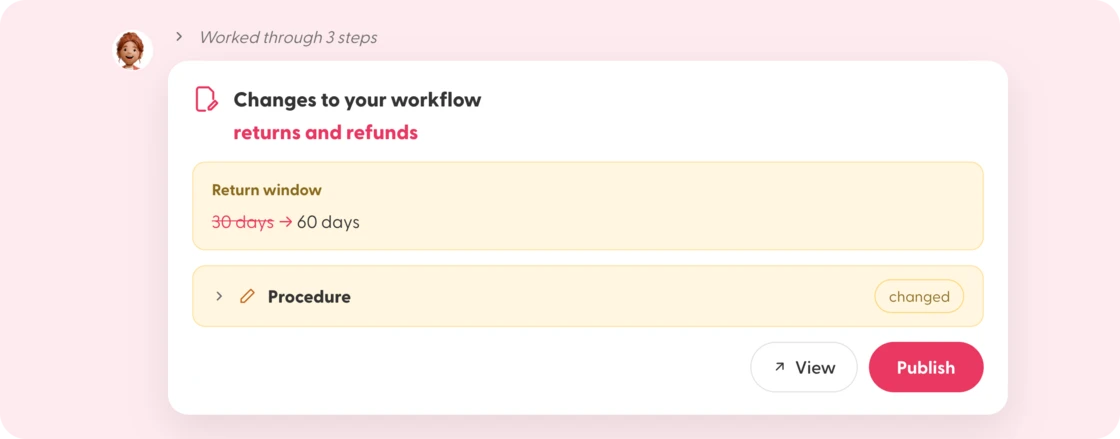Viewport: 1120px width, 439px height.
Task: Click the Changes to your workflow title
Action: pyautogui.click(x=357, y=100)
